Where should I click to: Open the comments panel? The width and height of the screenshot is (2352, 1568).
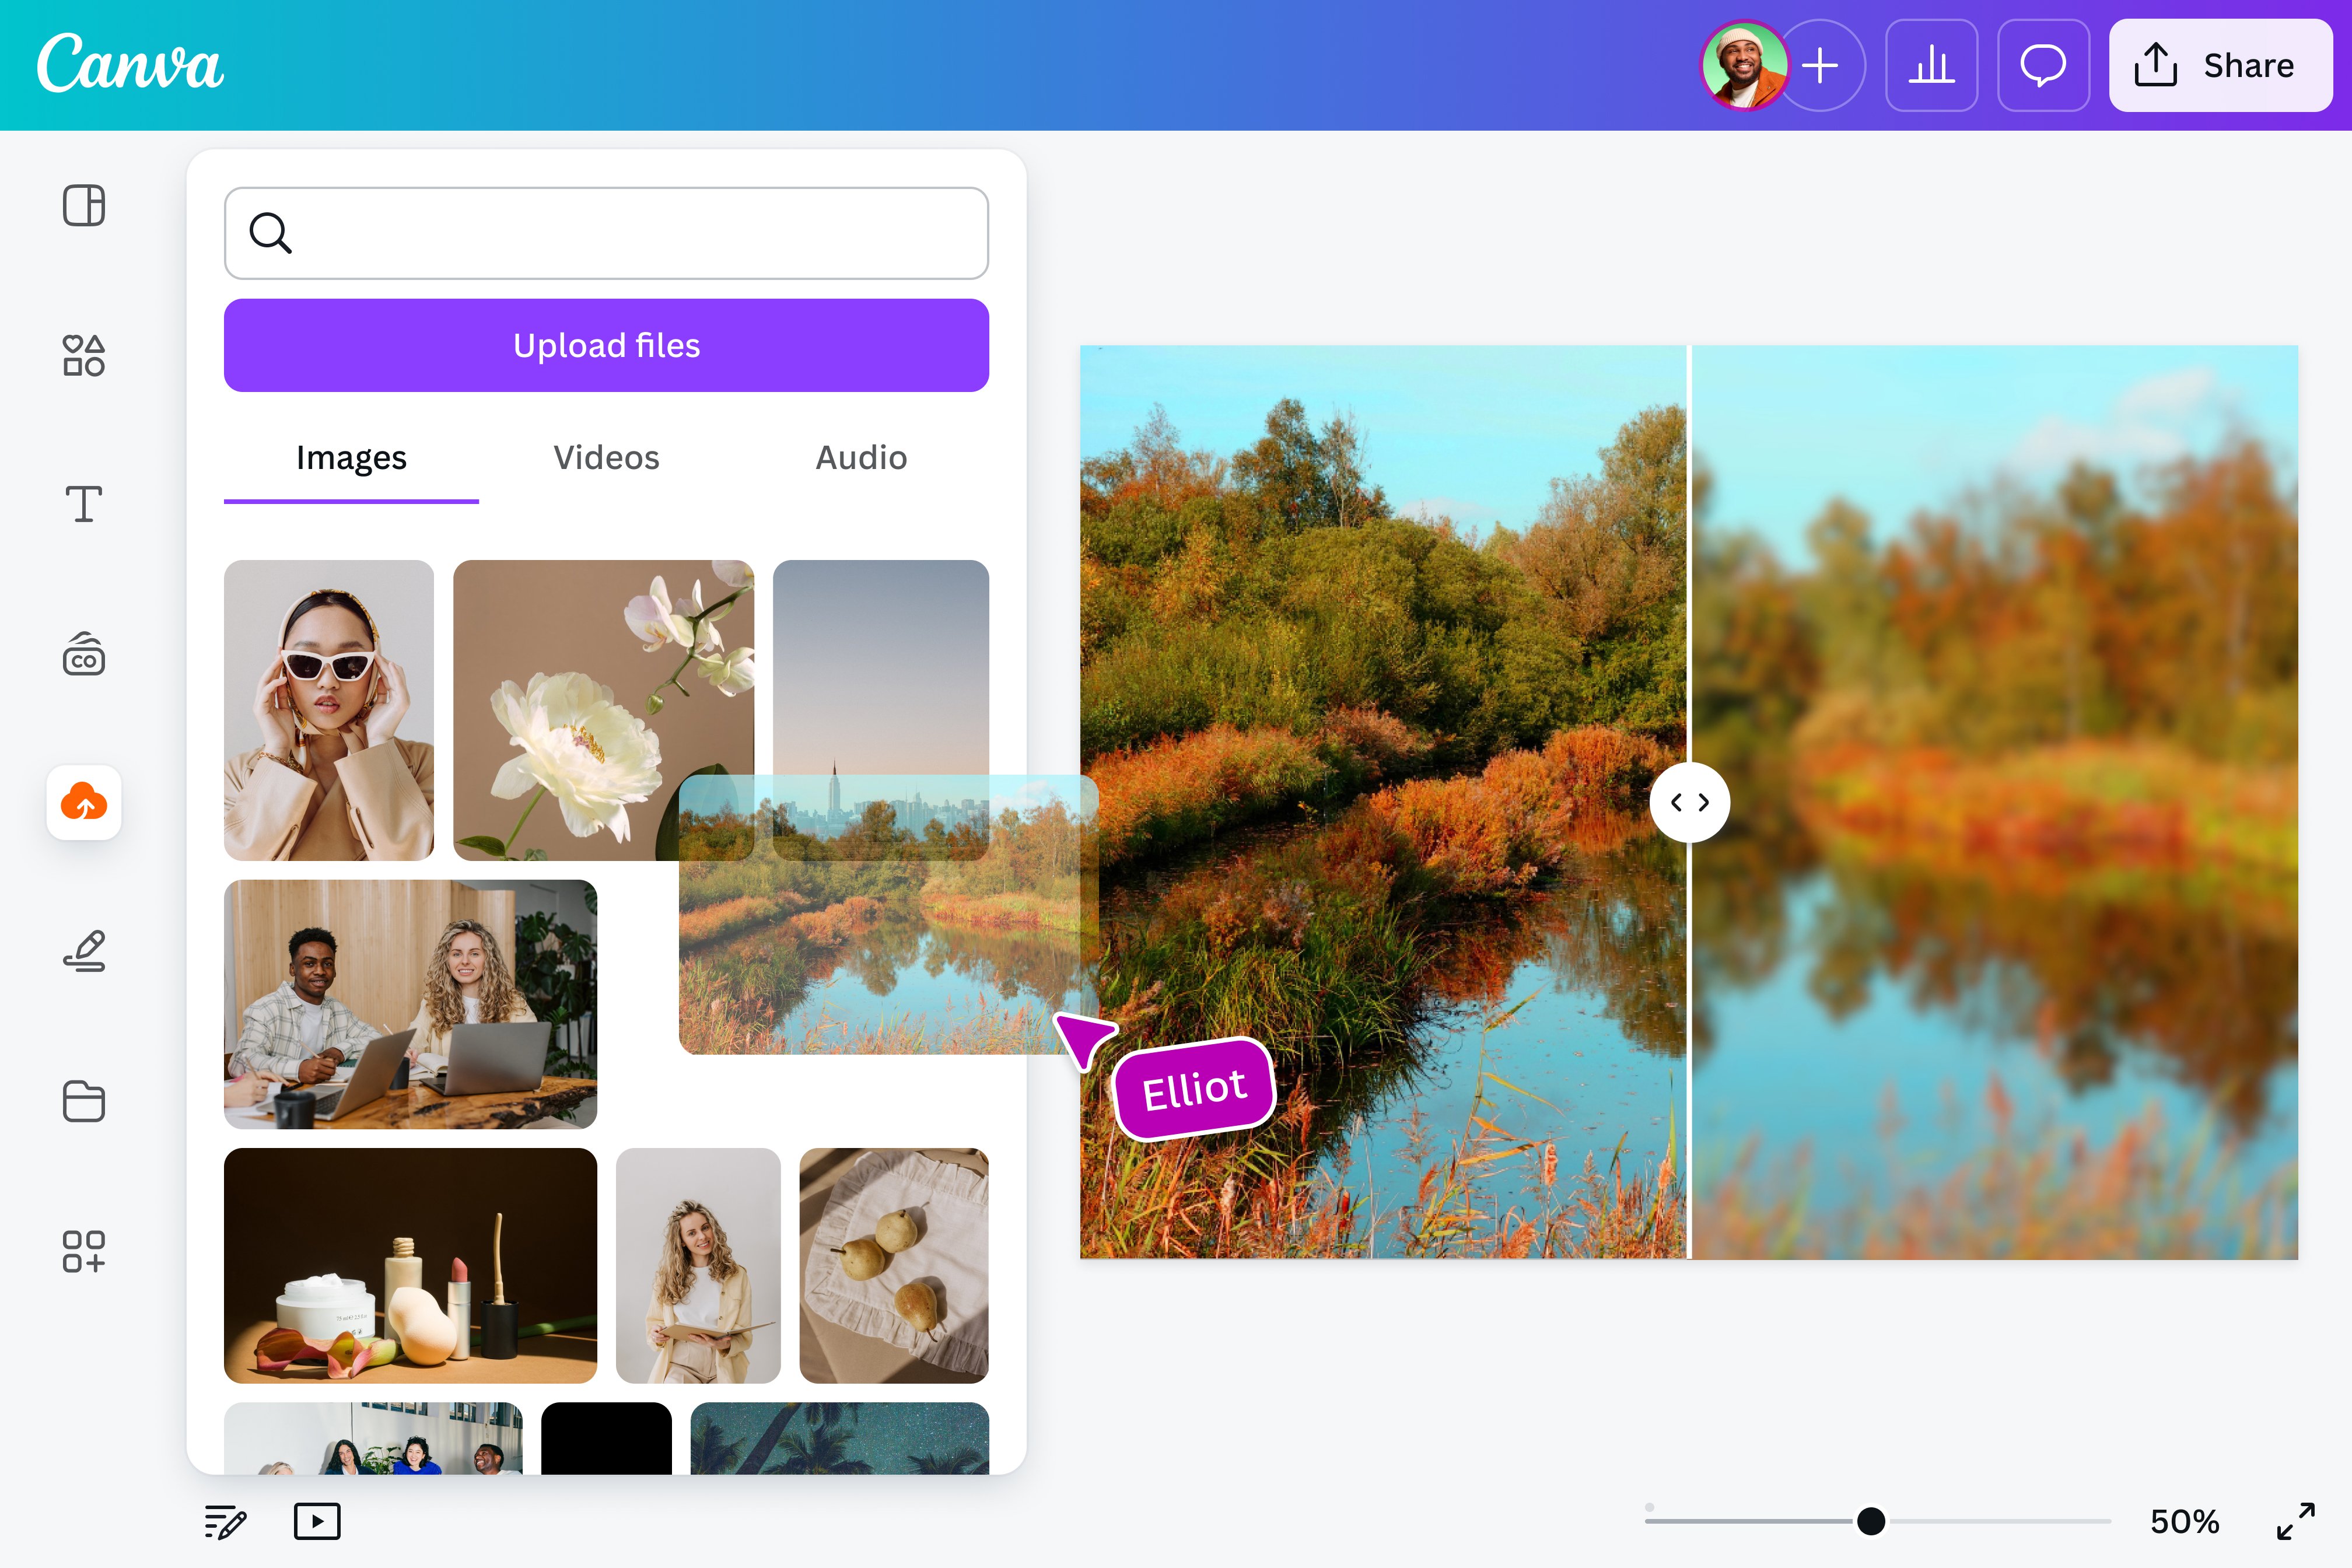point(2042,65)
